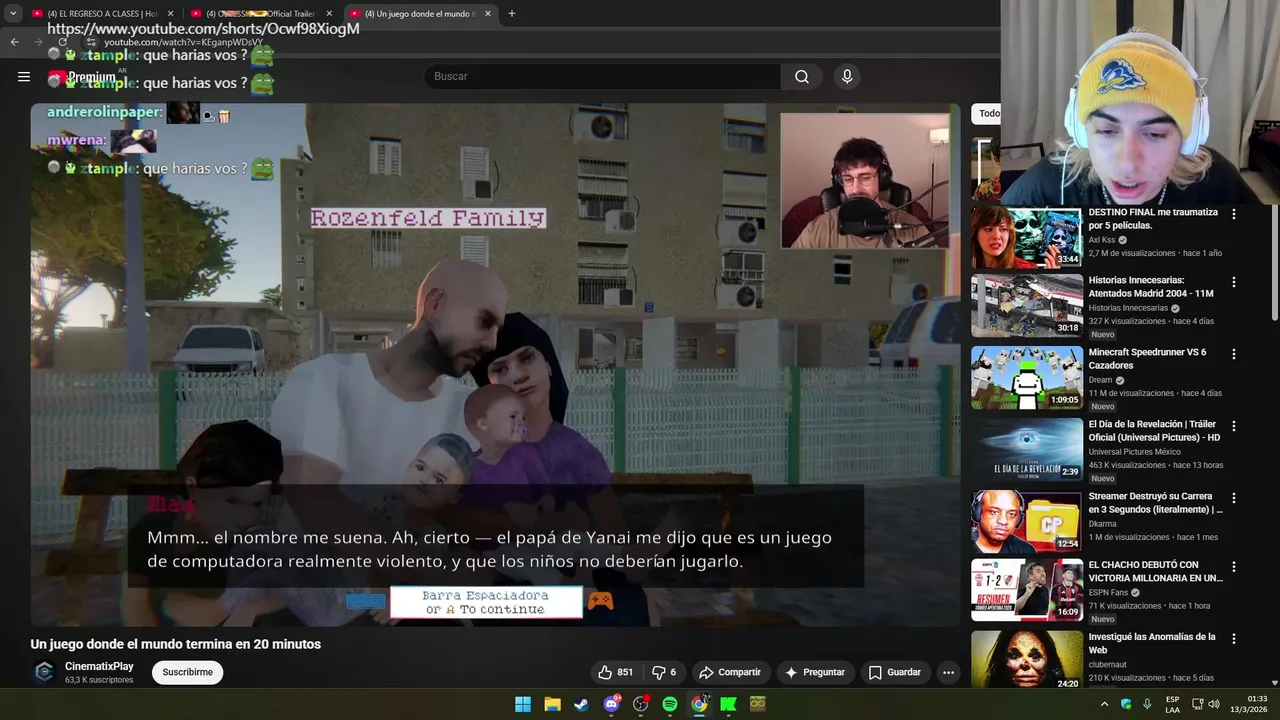Viewport: 1280px width, 720px height.
Task: Open options menu for 'Investigué las Anomalías' video
Action: pos(1233,638)
